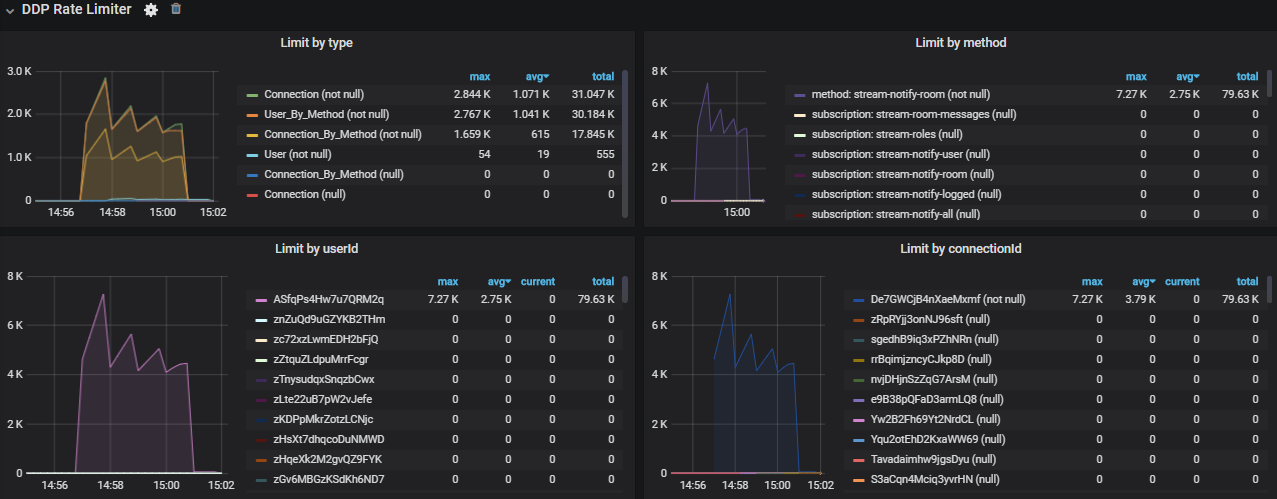Collapse the DDP Rate Limiter row
Screen dimensions: 1277x499
pyautogui.click(x=9, y=10)
